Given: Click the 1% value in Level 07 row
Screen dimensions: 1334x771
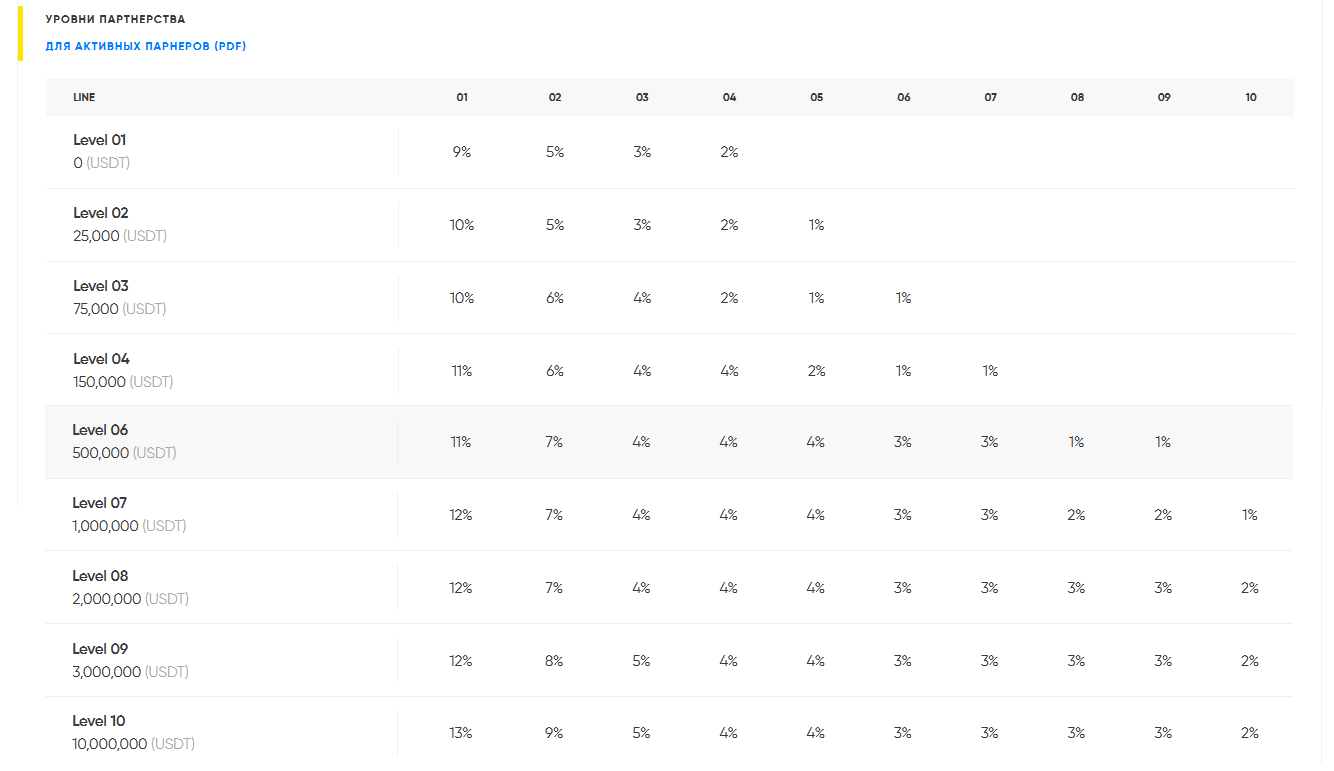Looking at the screenshot, I should pyautogui.click(x=1250, y=515).
